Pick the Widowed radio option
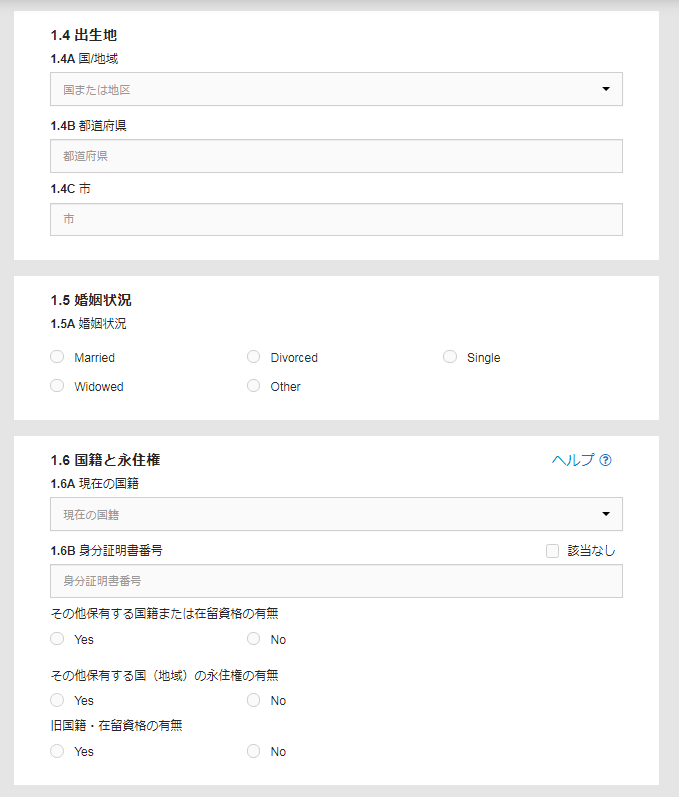This screenshot has height=797, width=679. click(x=58, y=386)
